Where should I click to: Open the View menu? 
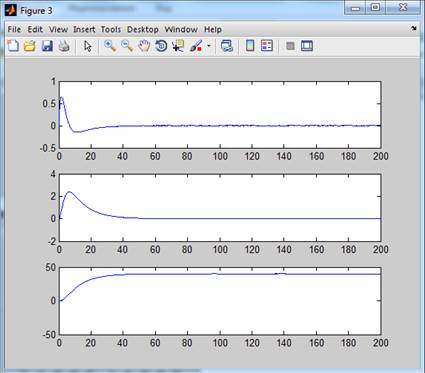coord(58,29)
